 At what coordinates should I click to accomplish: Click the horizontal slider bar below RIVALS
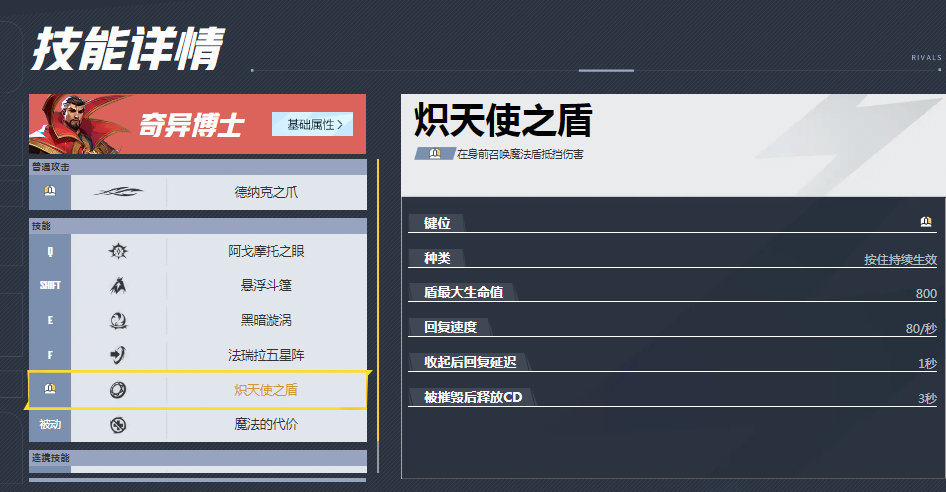(x=606, y=70)
